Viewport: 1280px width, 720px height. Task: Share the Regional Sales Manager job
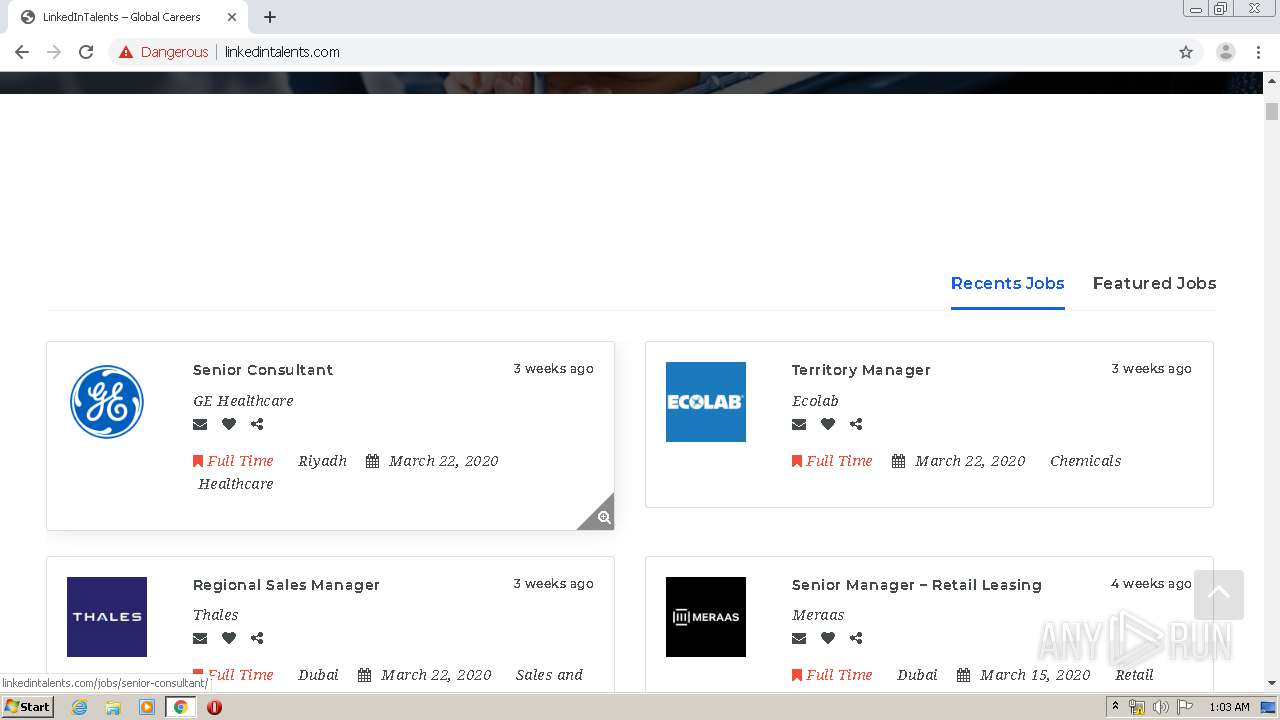[257, 638]
